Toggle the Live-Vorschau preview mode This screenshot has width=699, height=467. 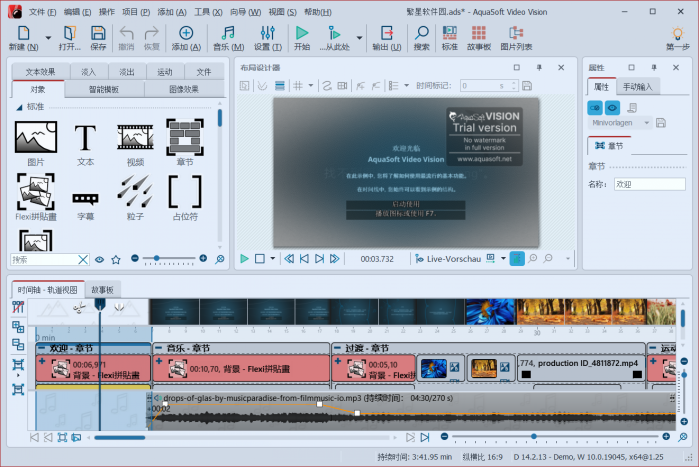pos(448,259)
